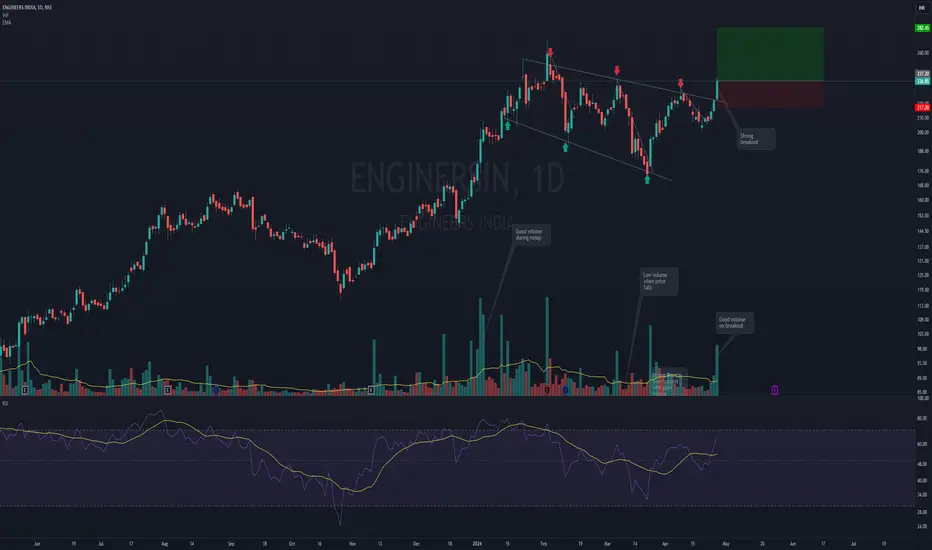The image size is (932, 550).
Task: Click the 160.00 price axis label
Action: click(922, 200)
